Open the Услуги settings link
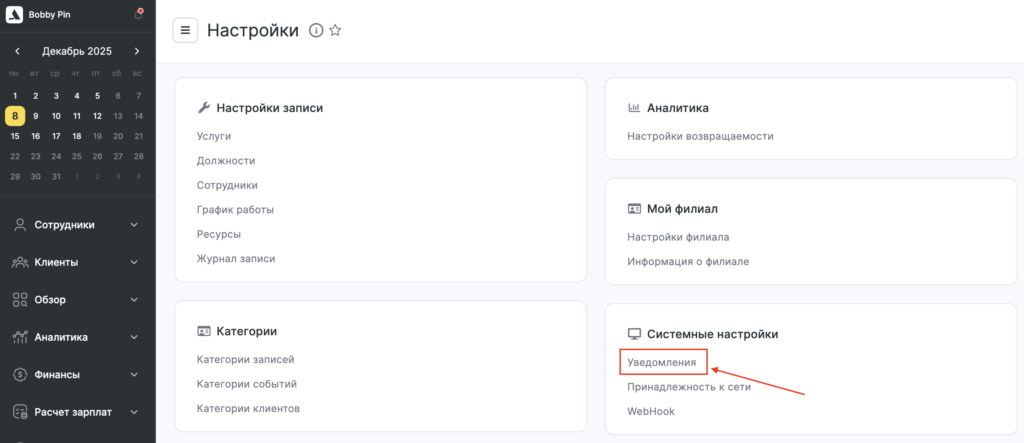The height and width of the screenshot is (443, 1024). pyautogui.click(x=214, y=135)
